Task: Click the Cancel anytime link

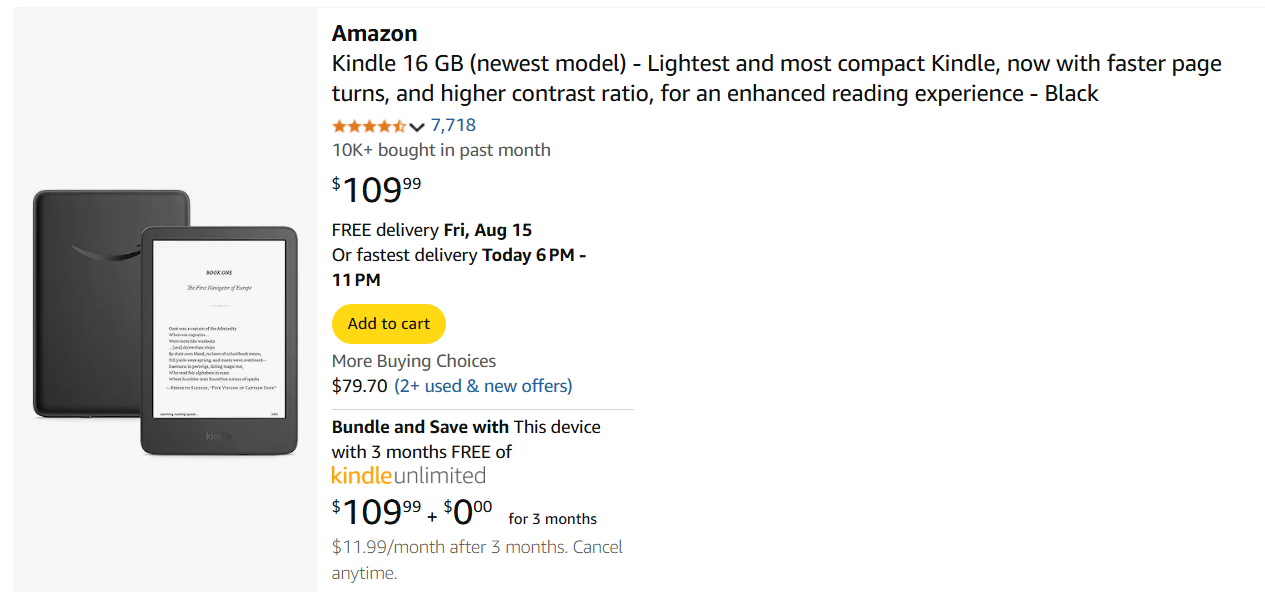Action: pos(601,546)
